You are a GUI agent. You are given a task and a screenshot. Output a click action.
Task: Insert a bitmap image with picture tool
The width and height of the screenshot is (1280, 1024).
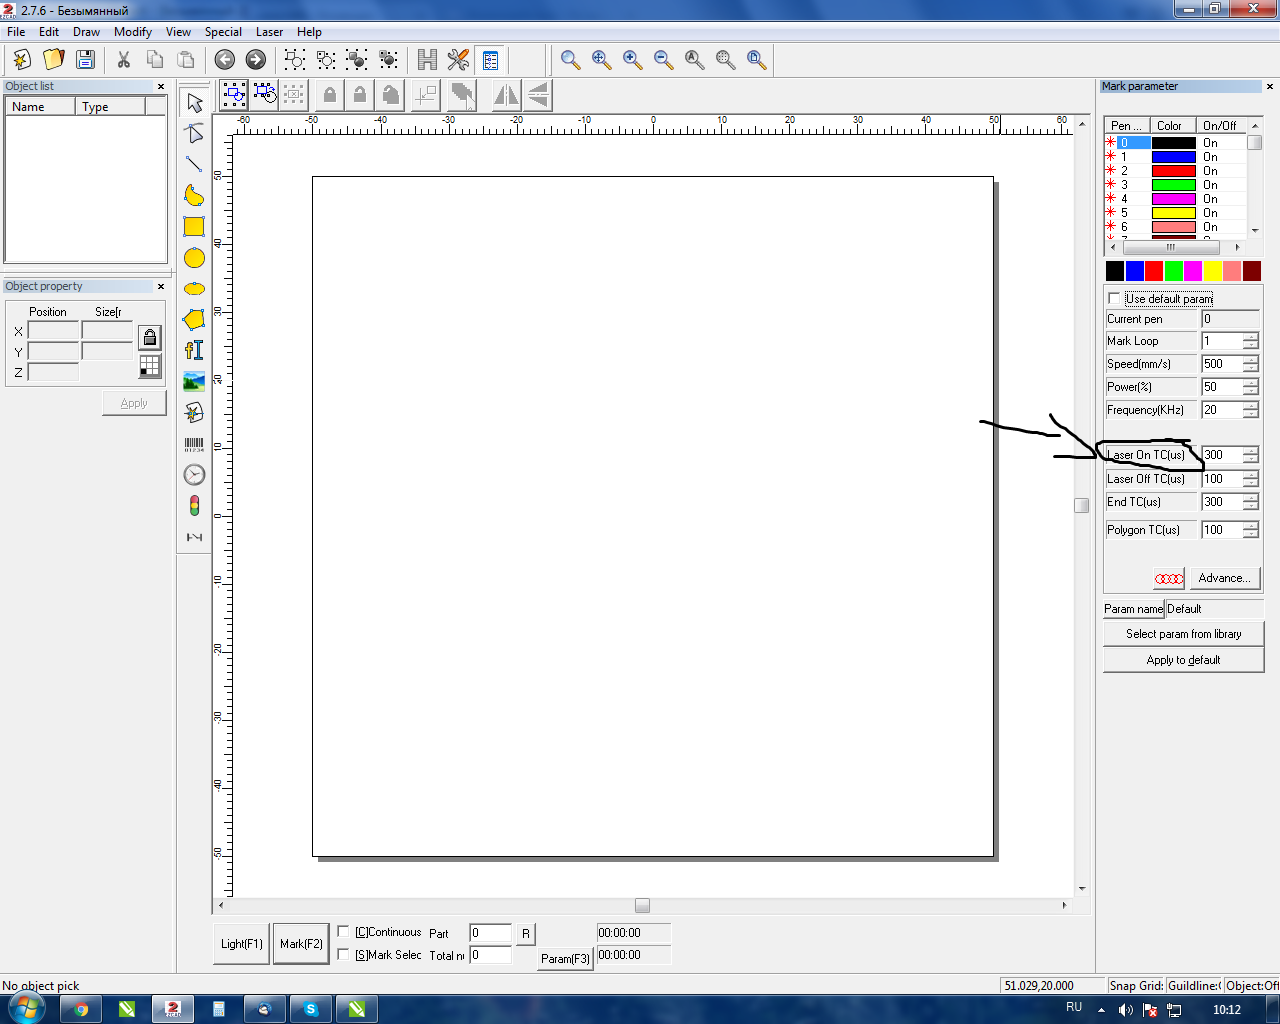click(194, 381)
